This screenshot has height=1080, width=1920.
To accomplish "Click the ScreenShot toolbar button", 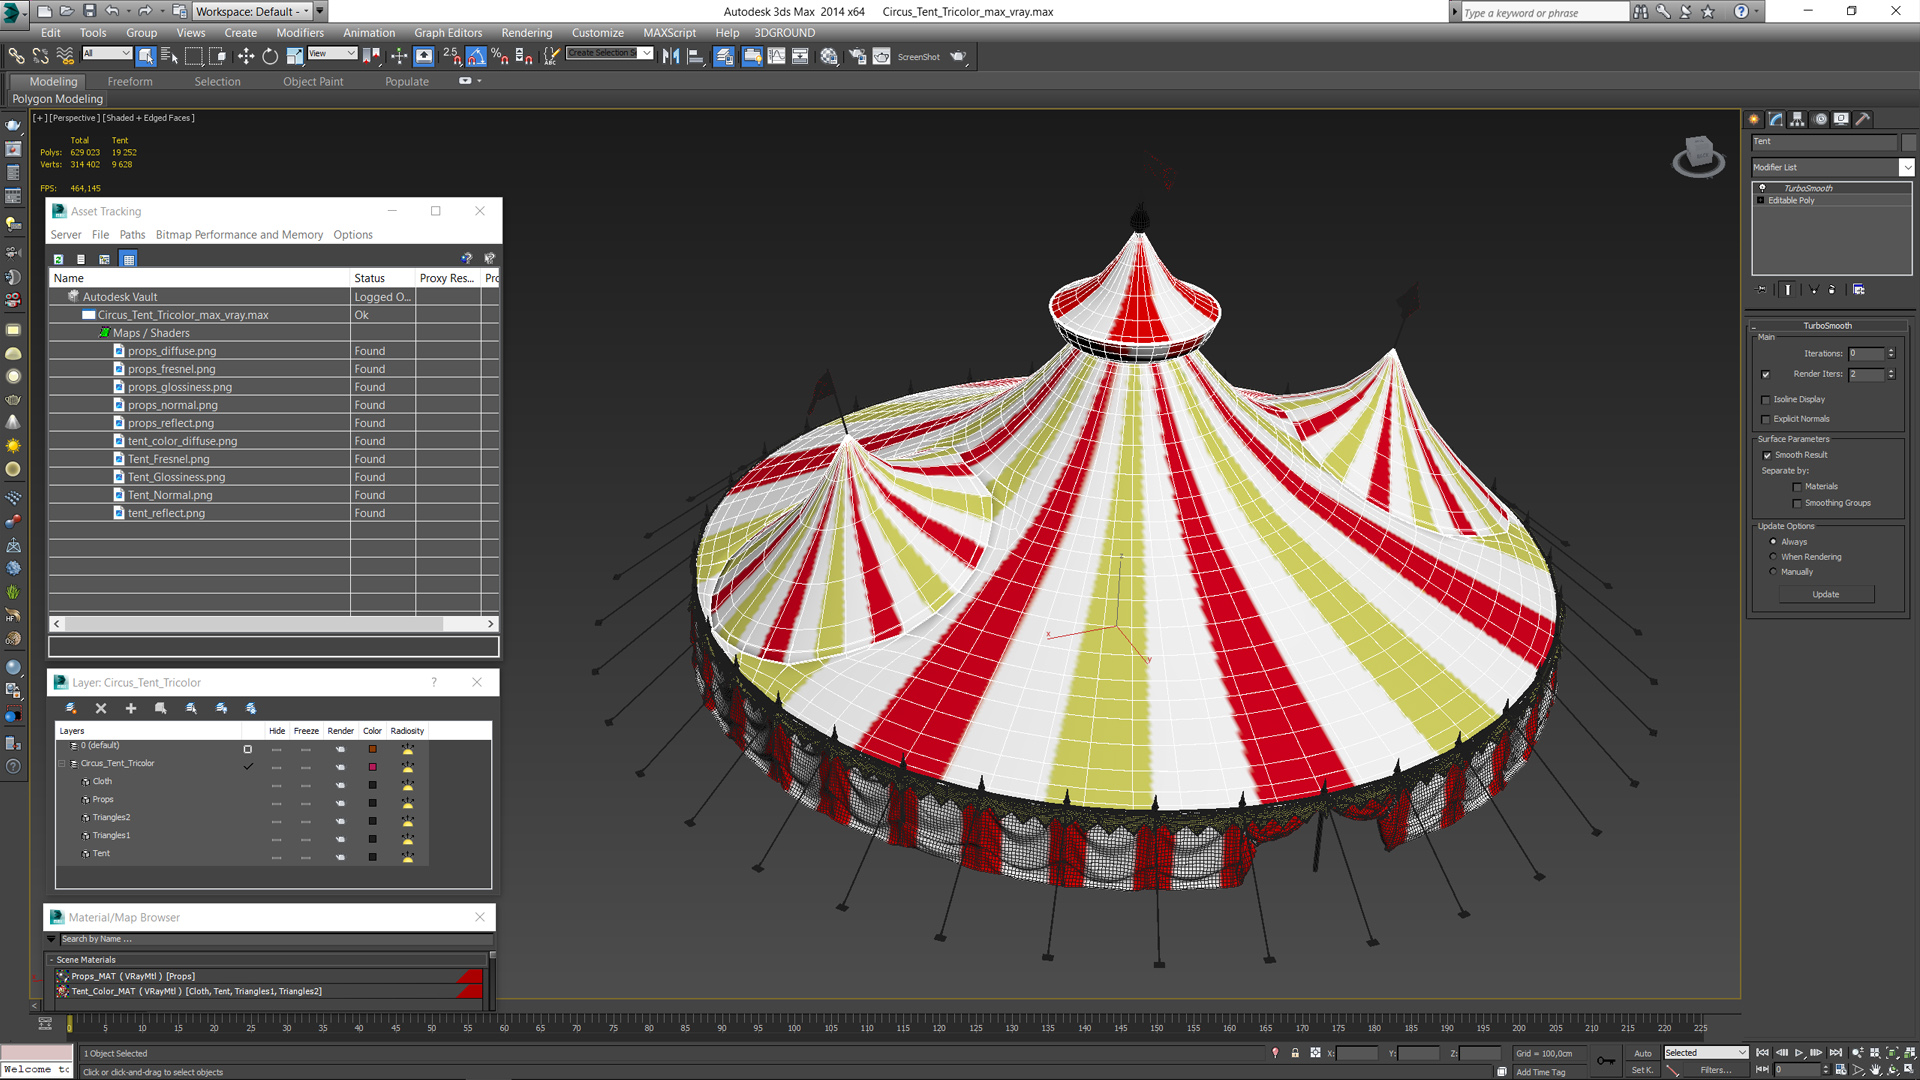I will point(918,57).
